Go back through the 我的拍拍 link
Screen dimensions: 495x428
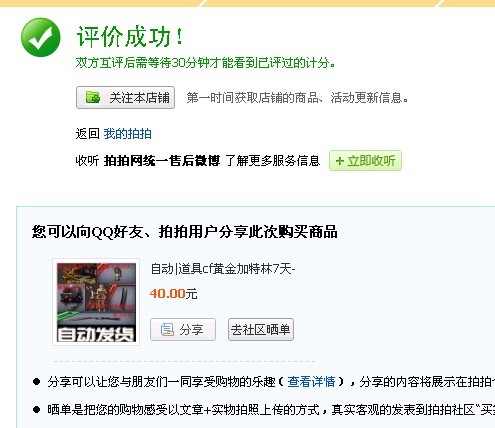pyautogui.click(x=128, y=134)
